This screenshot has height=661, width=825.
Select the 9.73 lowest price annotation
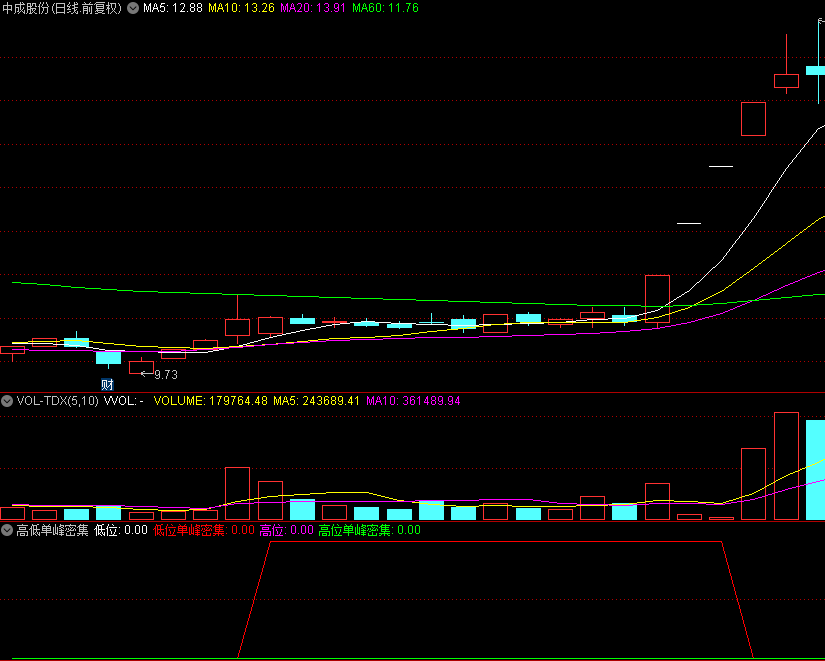(x=166, y=375)
